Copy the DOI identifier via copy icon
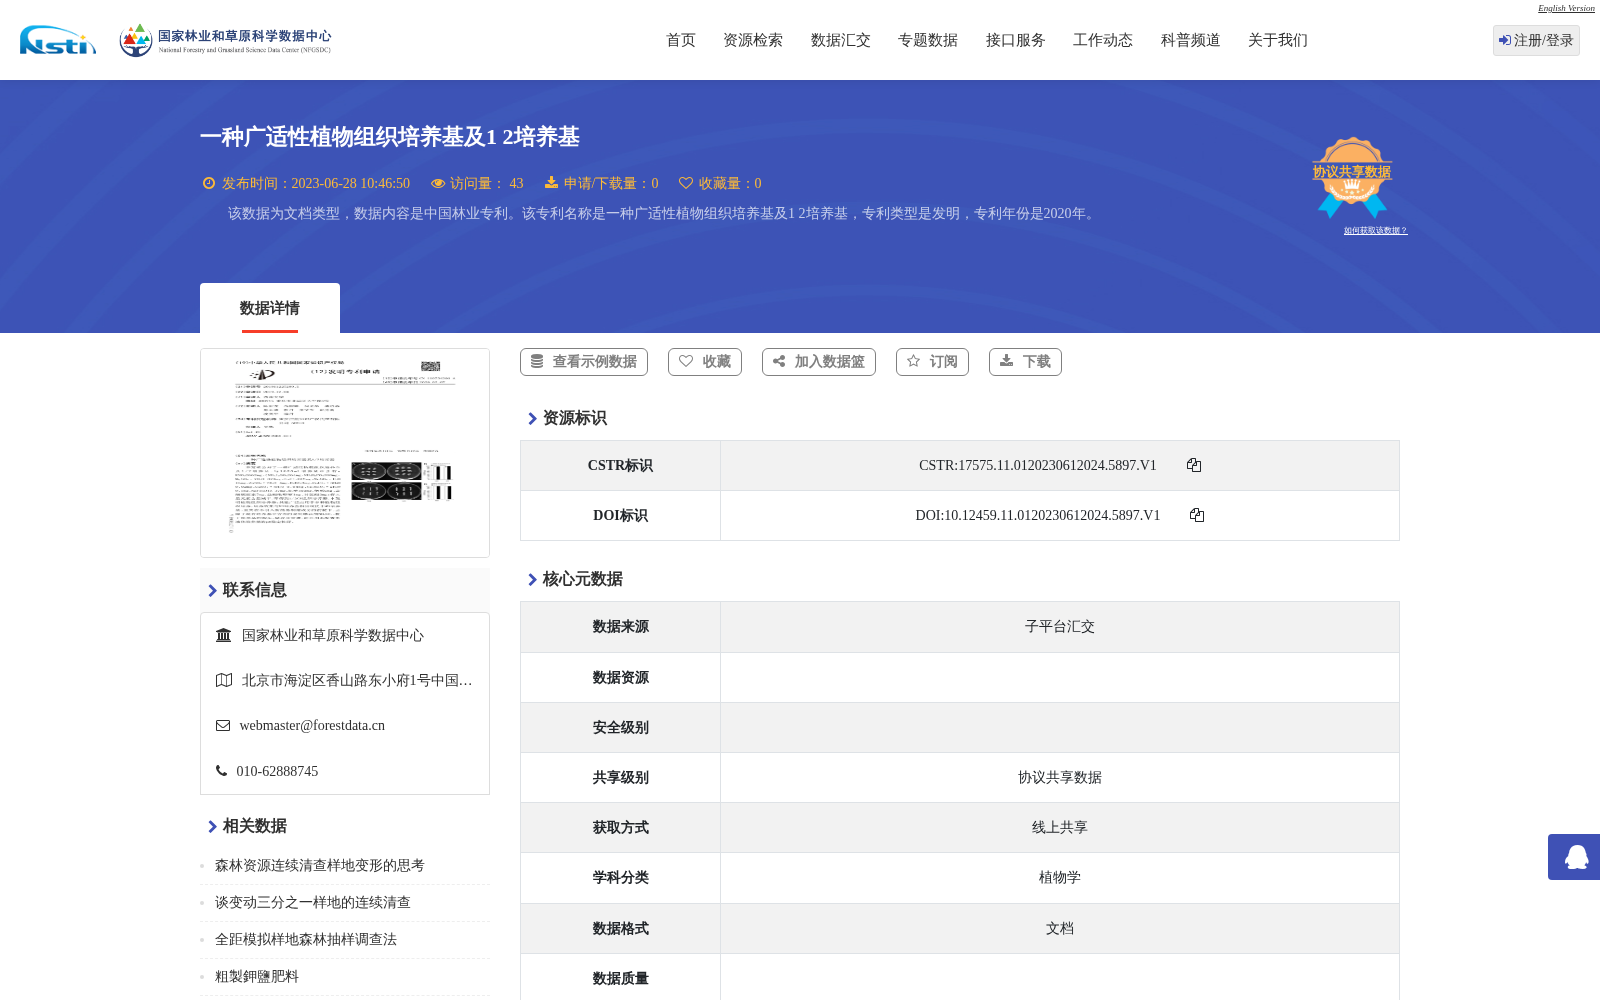This screenshot has width=1600, height=1000. (x=1197, y=515)
